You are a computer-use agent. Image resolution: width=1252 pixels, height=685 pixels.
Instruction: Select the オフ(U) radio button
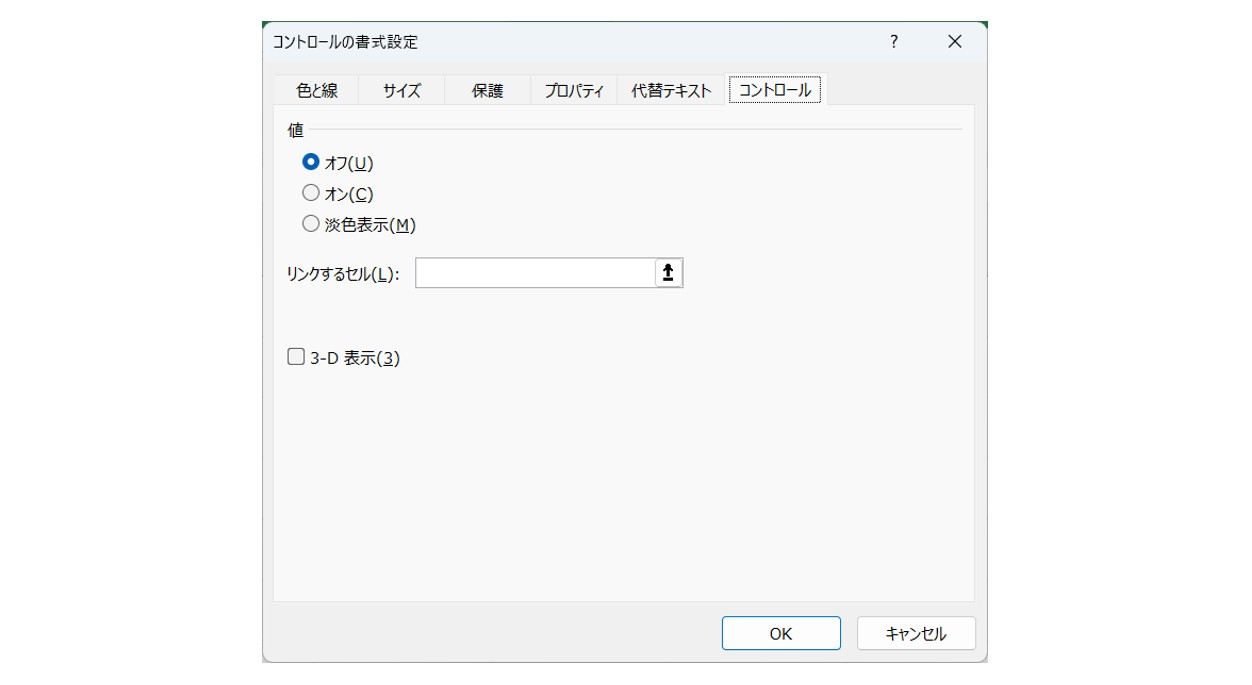311,162
